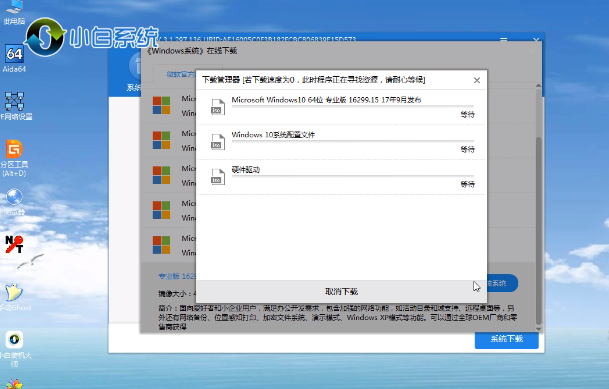Launch the partition tool (Alt+D) icon
Image resolution: width=609 pixels, height=389 pixels.
click(14, 158)
